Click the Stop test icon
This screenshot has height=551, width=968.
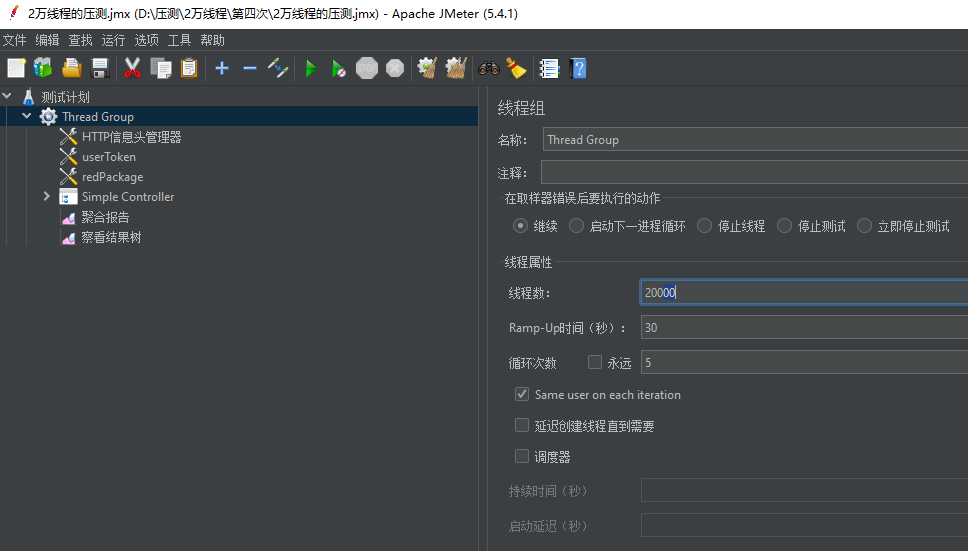tap(367, 68)
